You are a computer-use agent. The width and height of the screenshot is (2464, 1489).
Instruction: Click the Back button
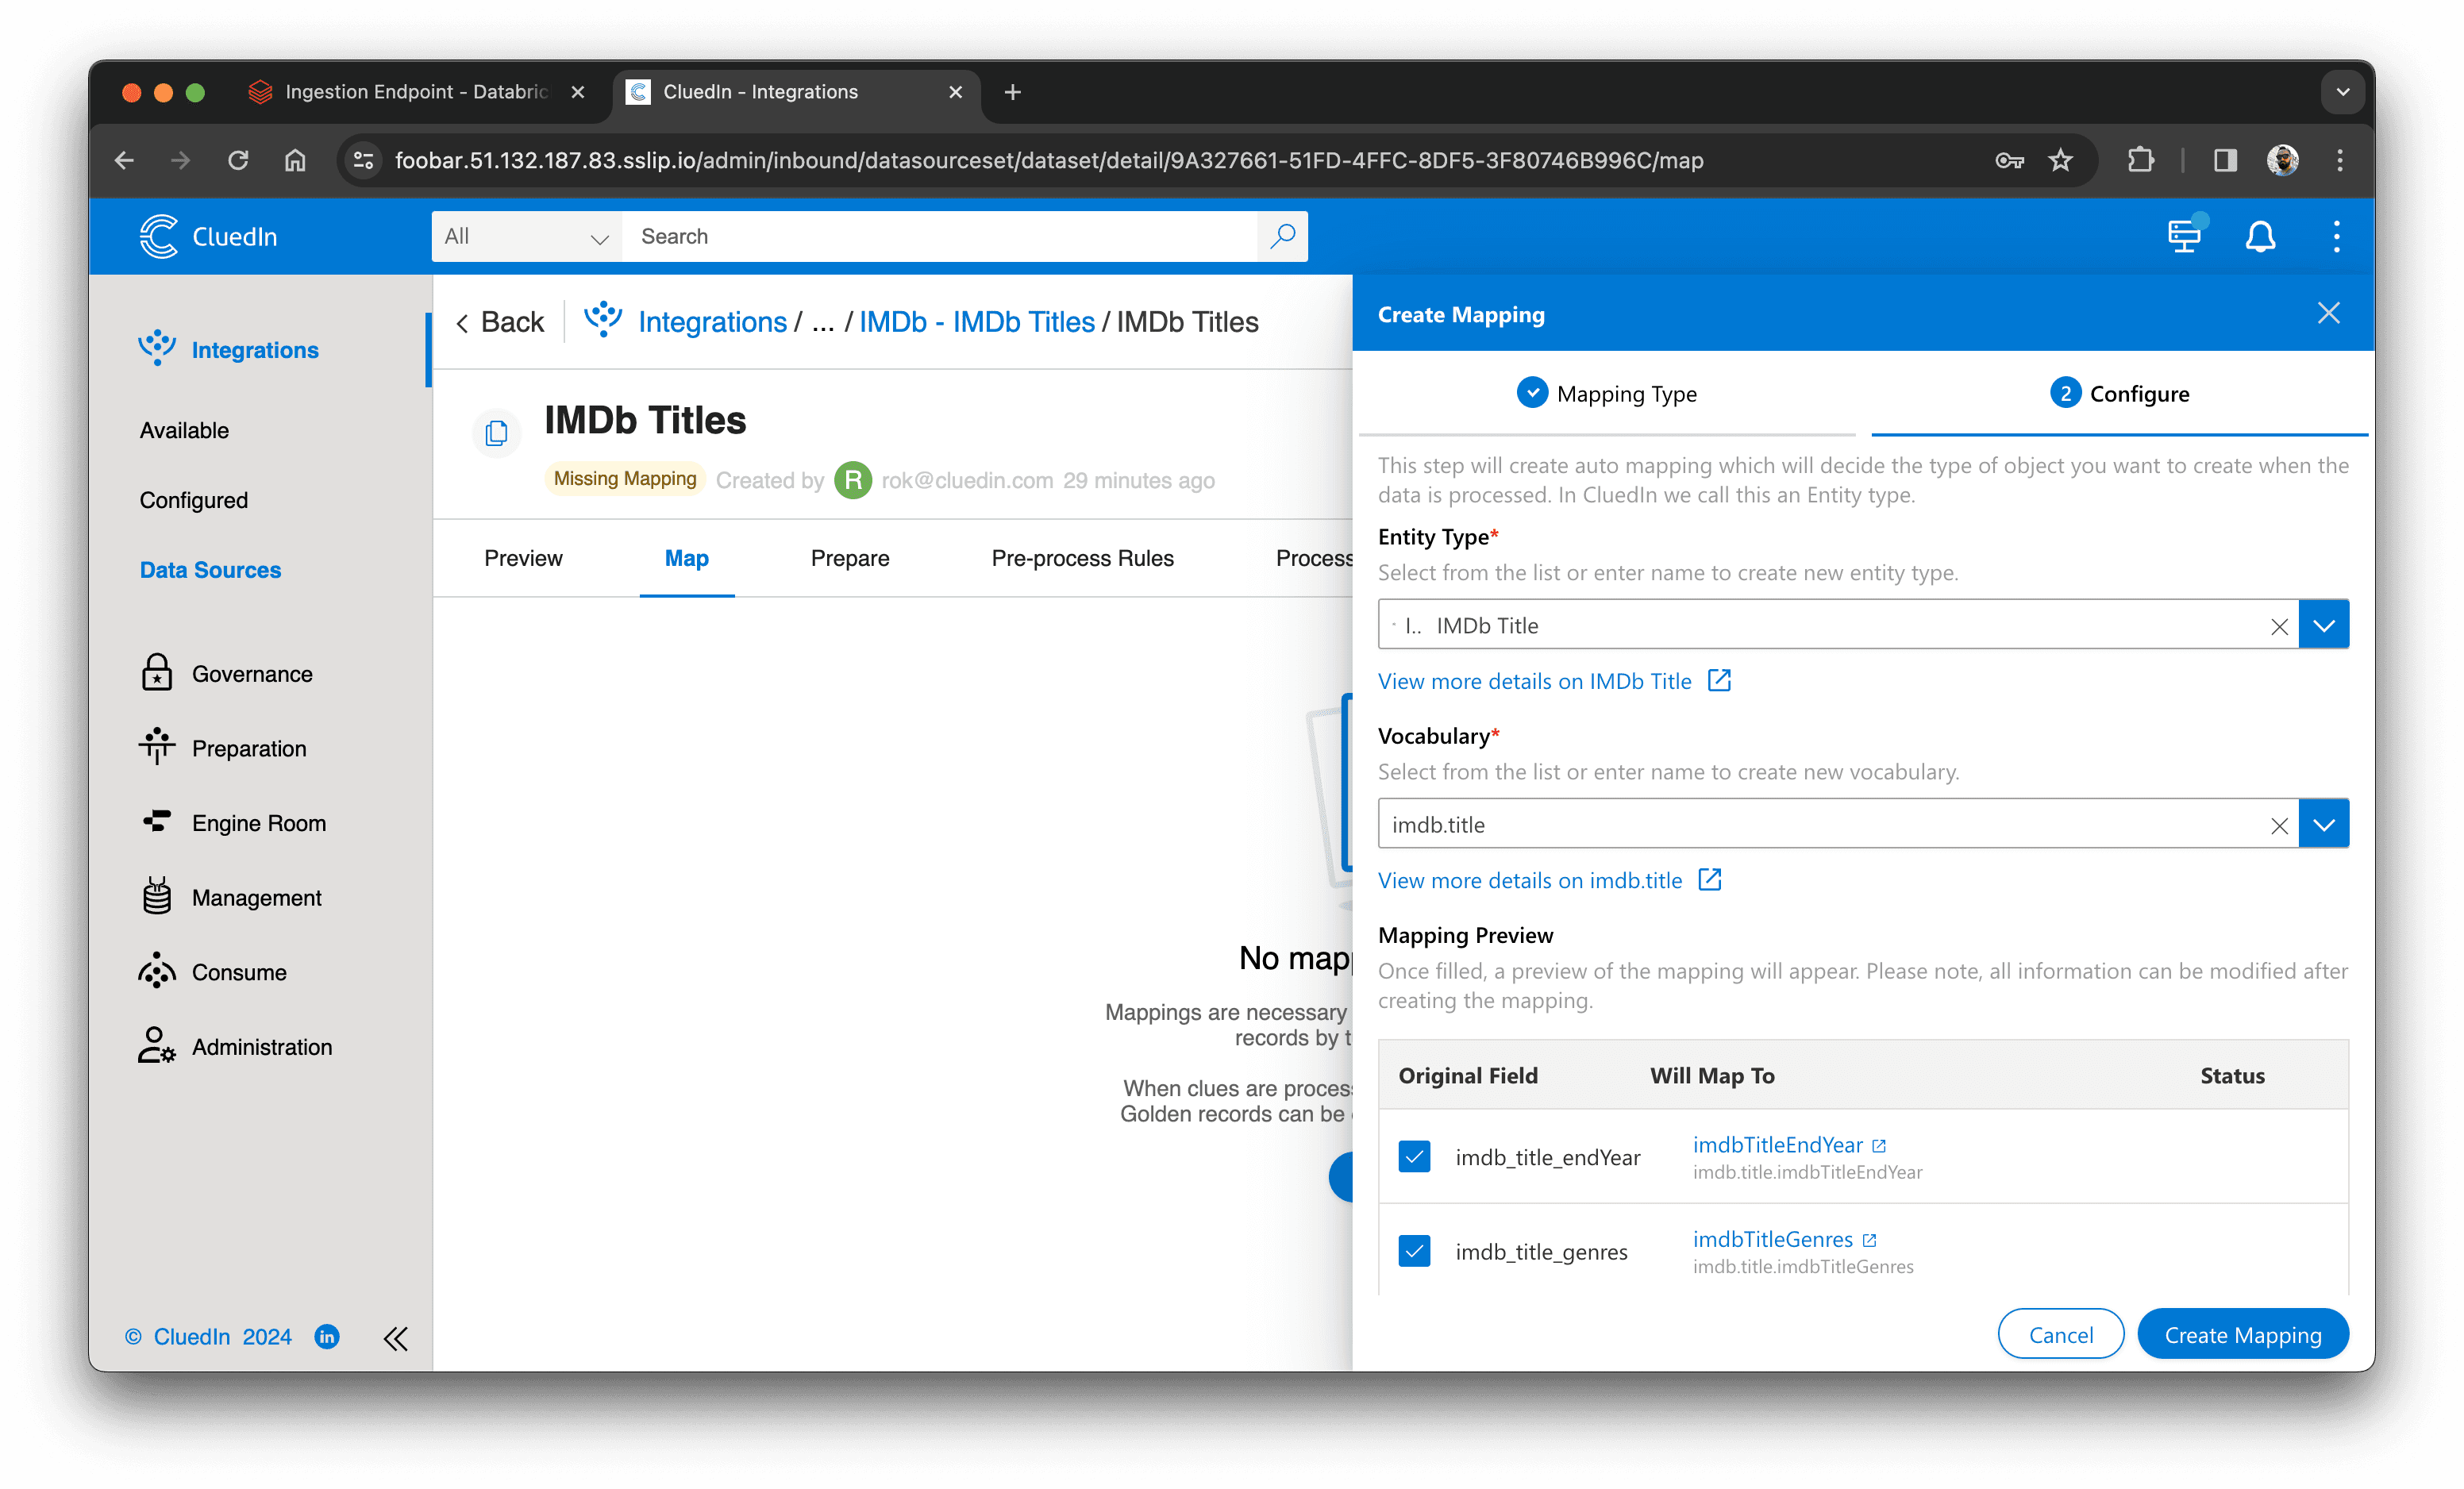500,322
